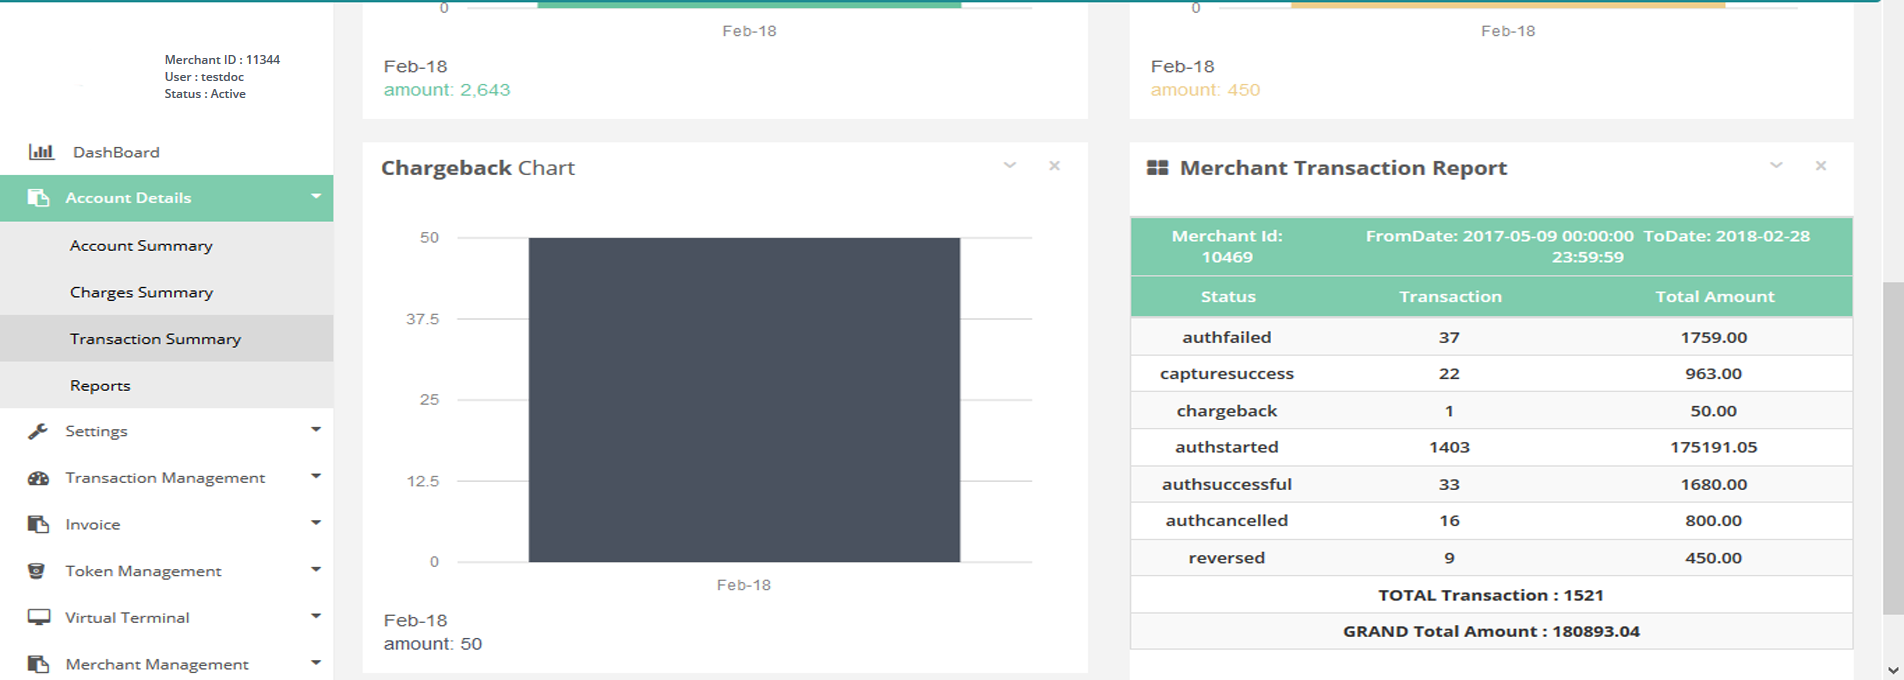Expand the Token Management dropdown arrow
This screenshot has height=680, width=1904.
[316, 570]
